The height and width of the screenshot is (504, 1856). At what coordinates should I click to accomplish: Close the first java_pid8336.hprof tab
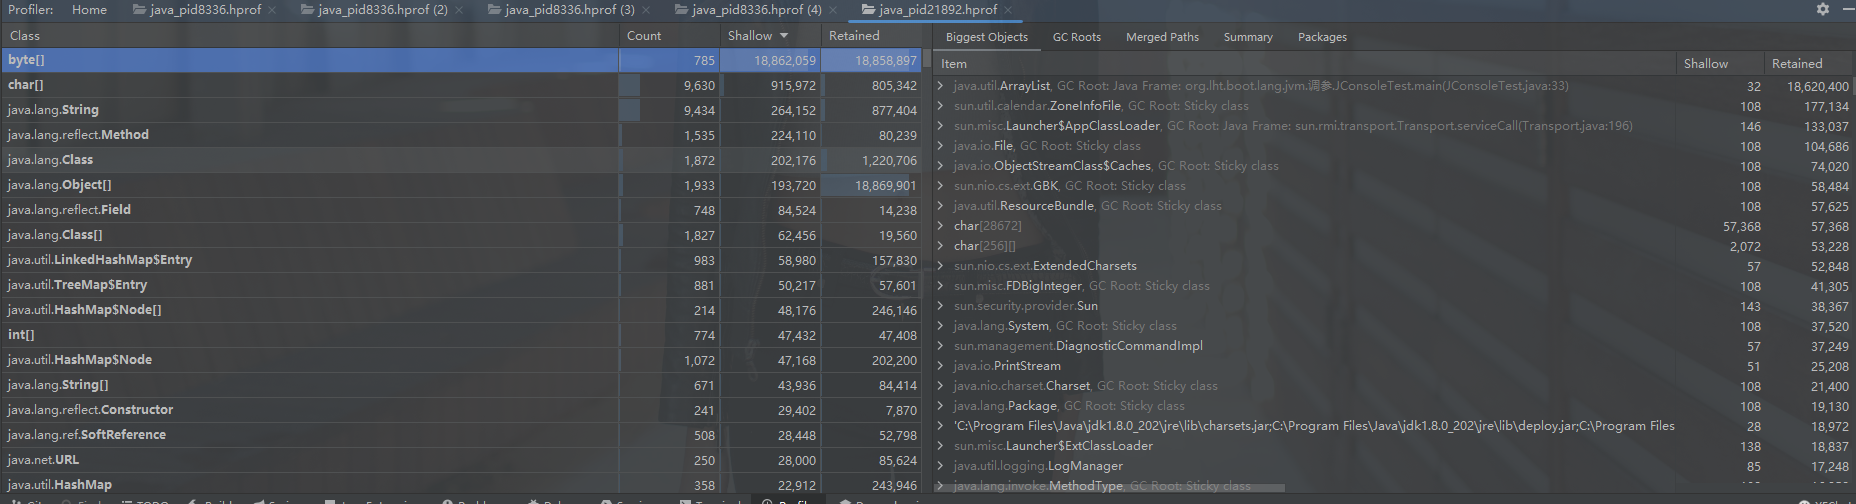272,10
